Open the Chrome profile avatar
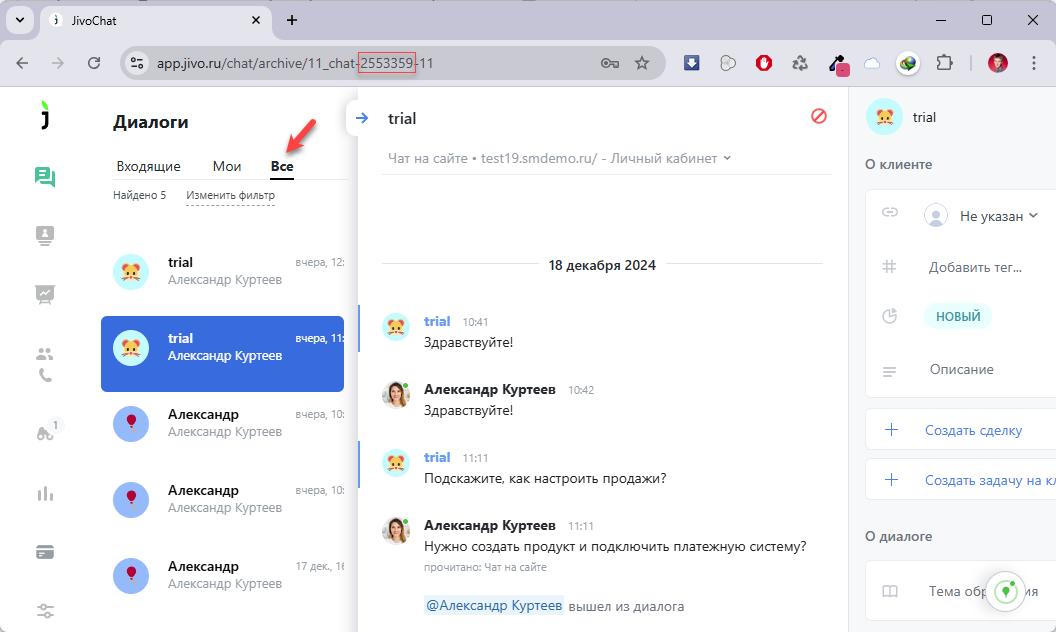The width and height of the screenshot is (1056, 632). pyautogui.click(x=997, y=63)
